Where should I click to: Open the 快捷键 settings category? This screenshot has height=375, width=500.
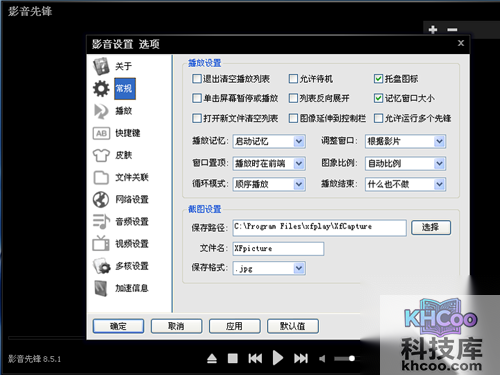(128, 133)
